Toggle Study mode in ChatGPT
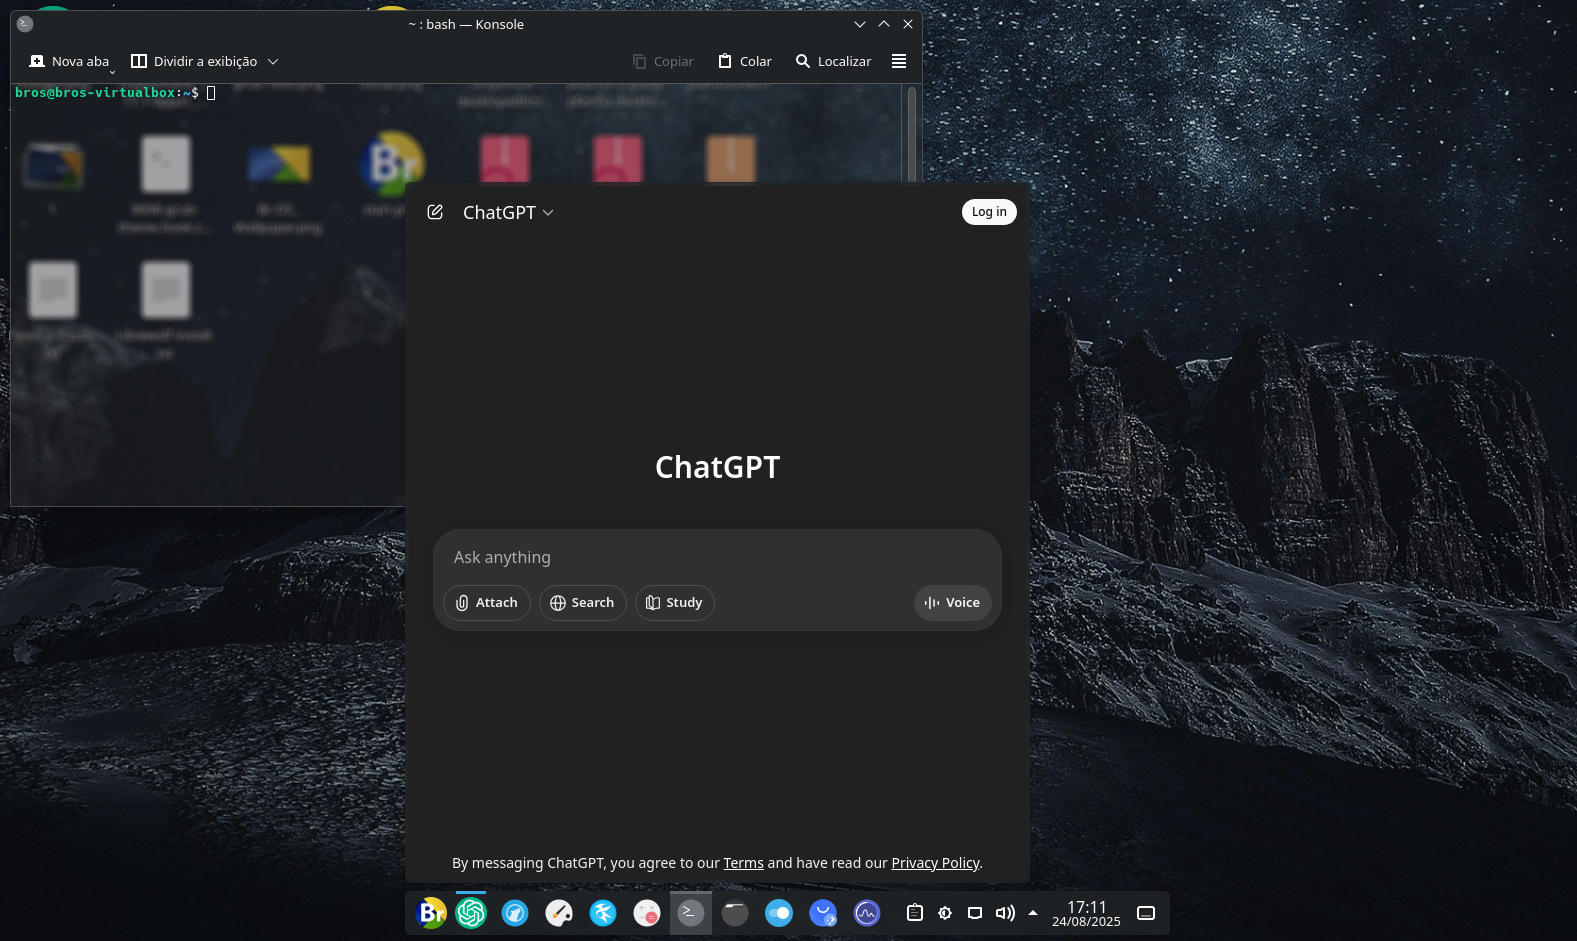This screenshot has height=941, width=1577. point(674,603)
